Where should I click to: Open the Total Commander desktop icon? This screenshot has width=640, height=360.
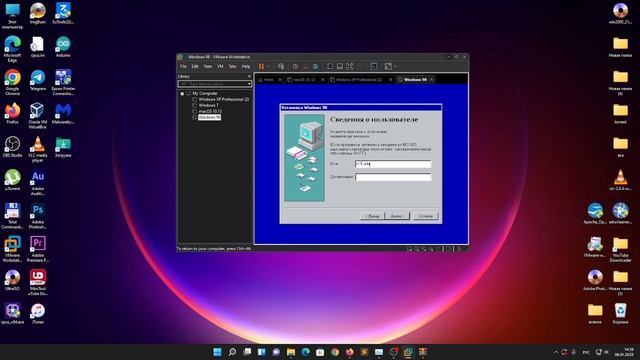click(12, 216)
